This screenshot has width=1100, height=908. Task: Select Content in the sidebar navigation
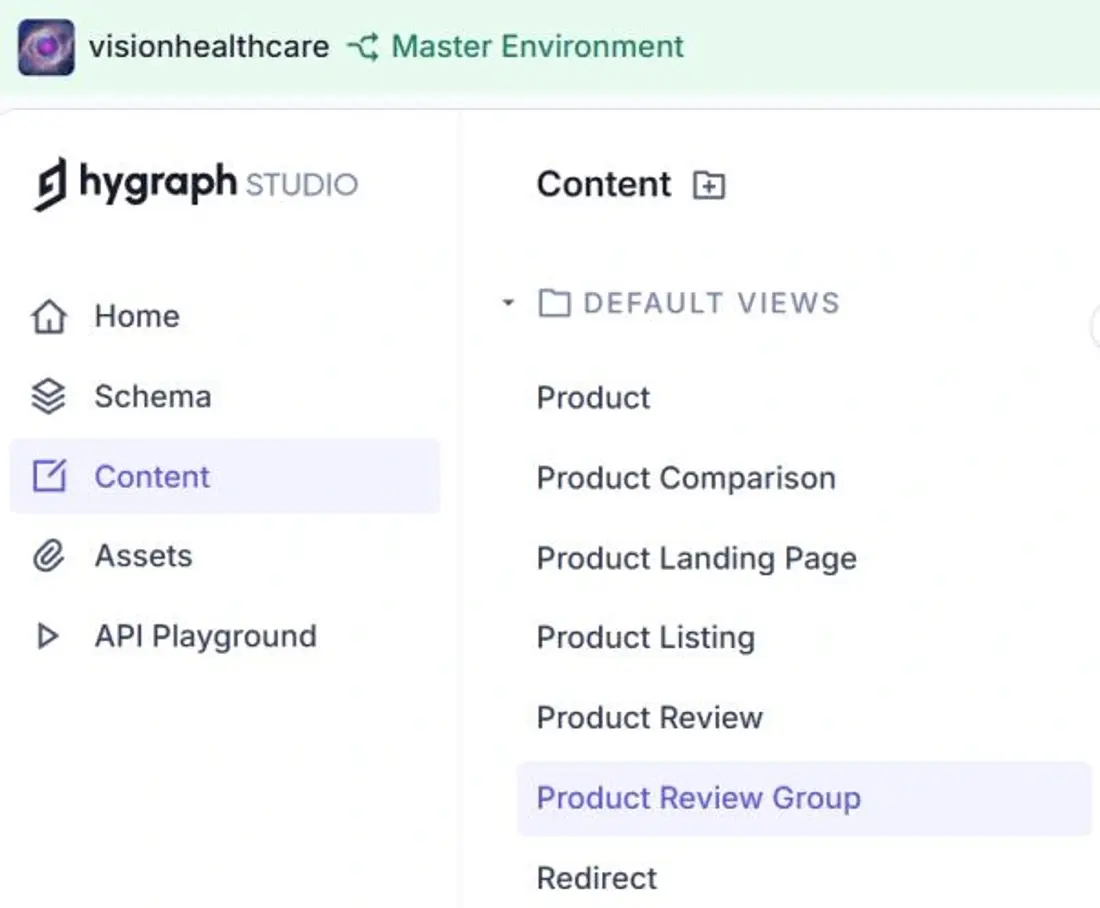[x=224, y=476]
